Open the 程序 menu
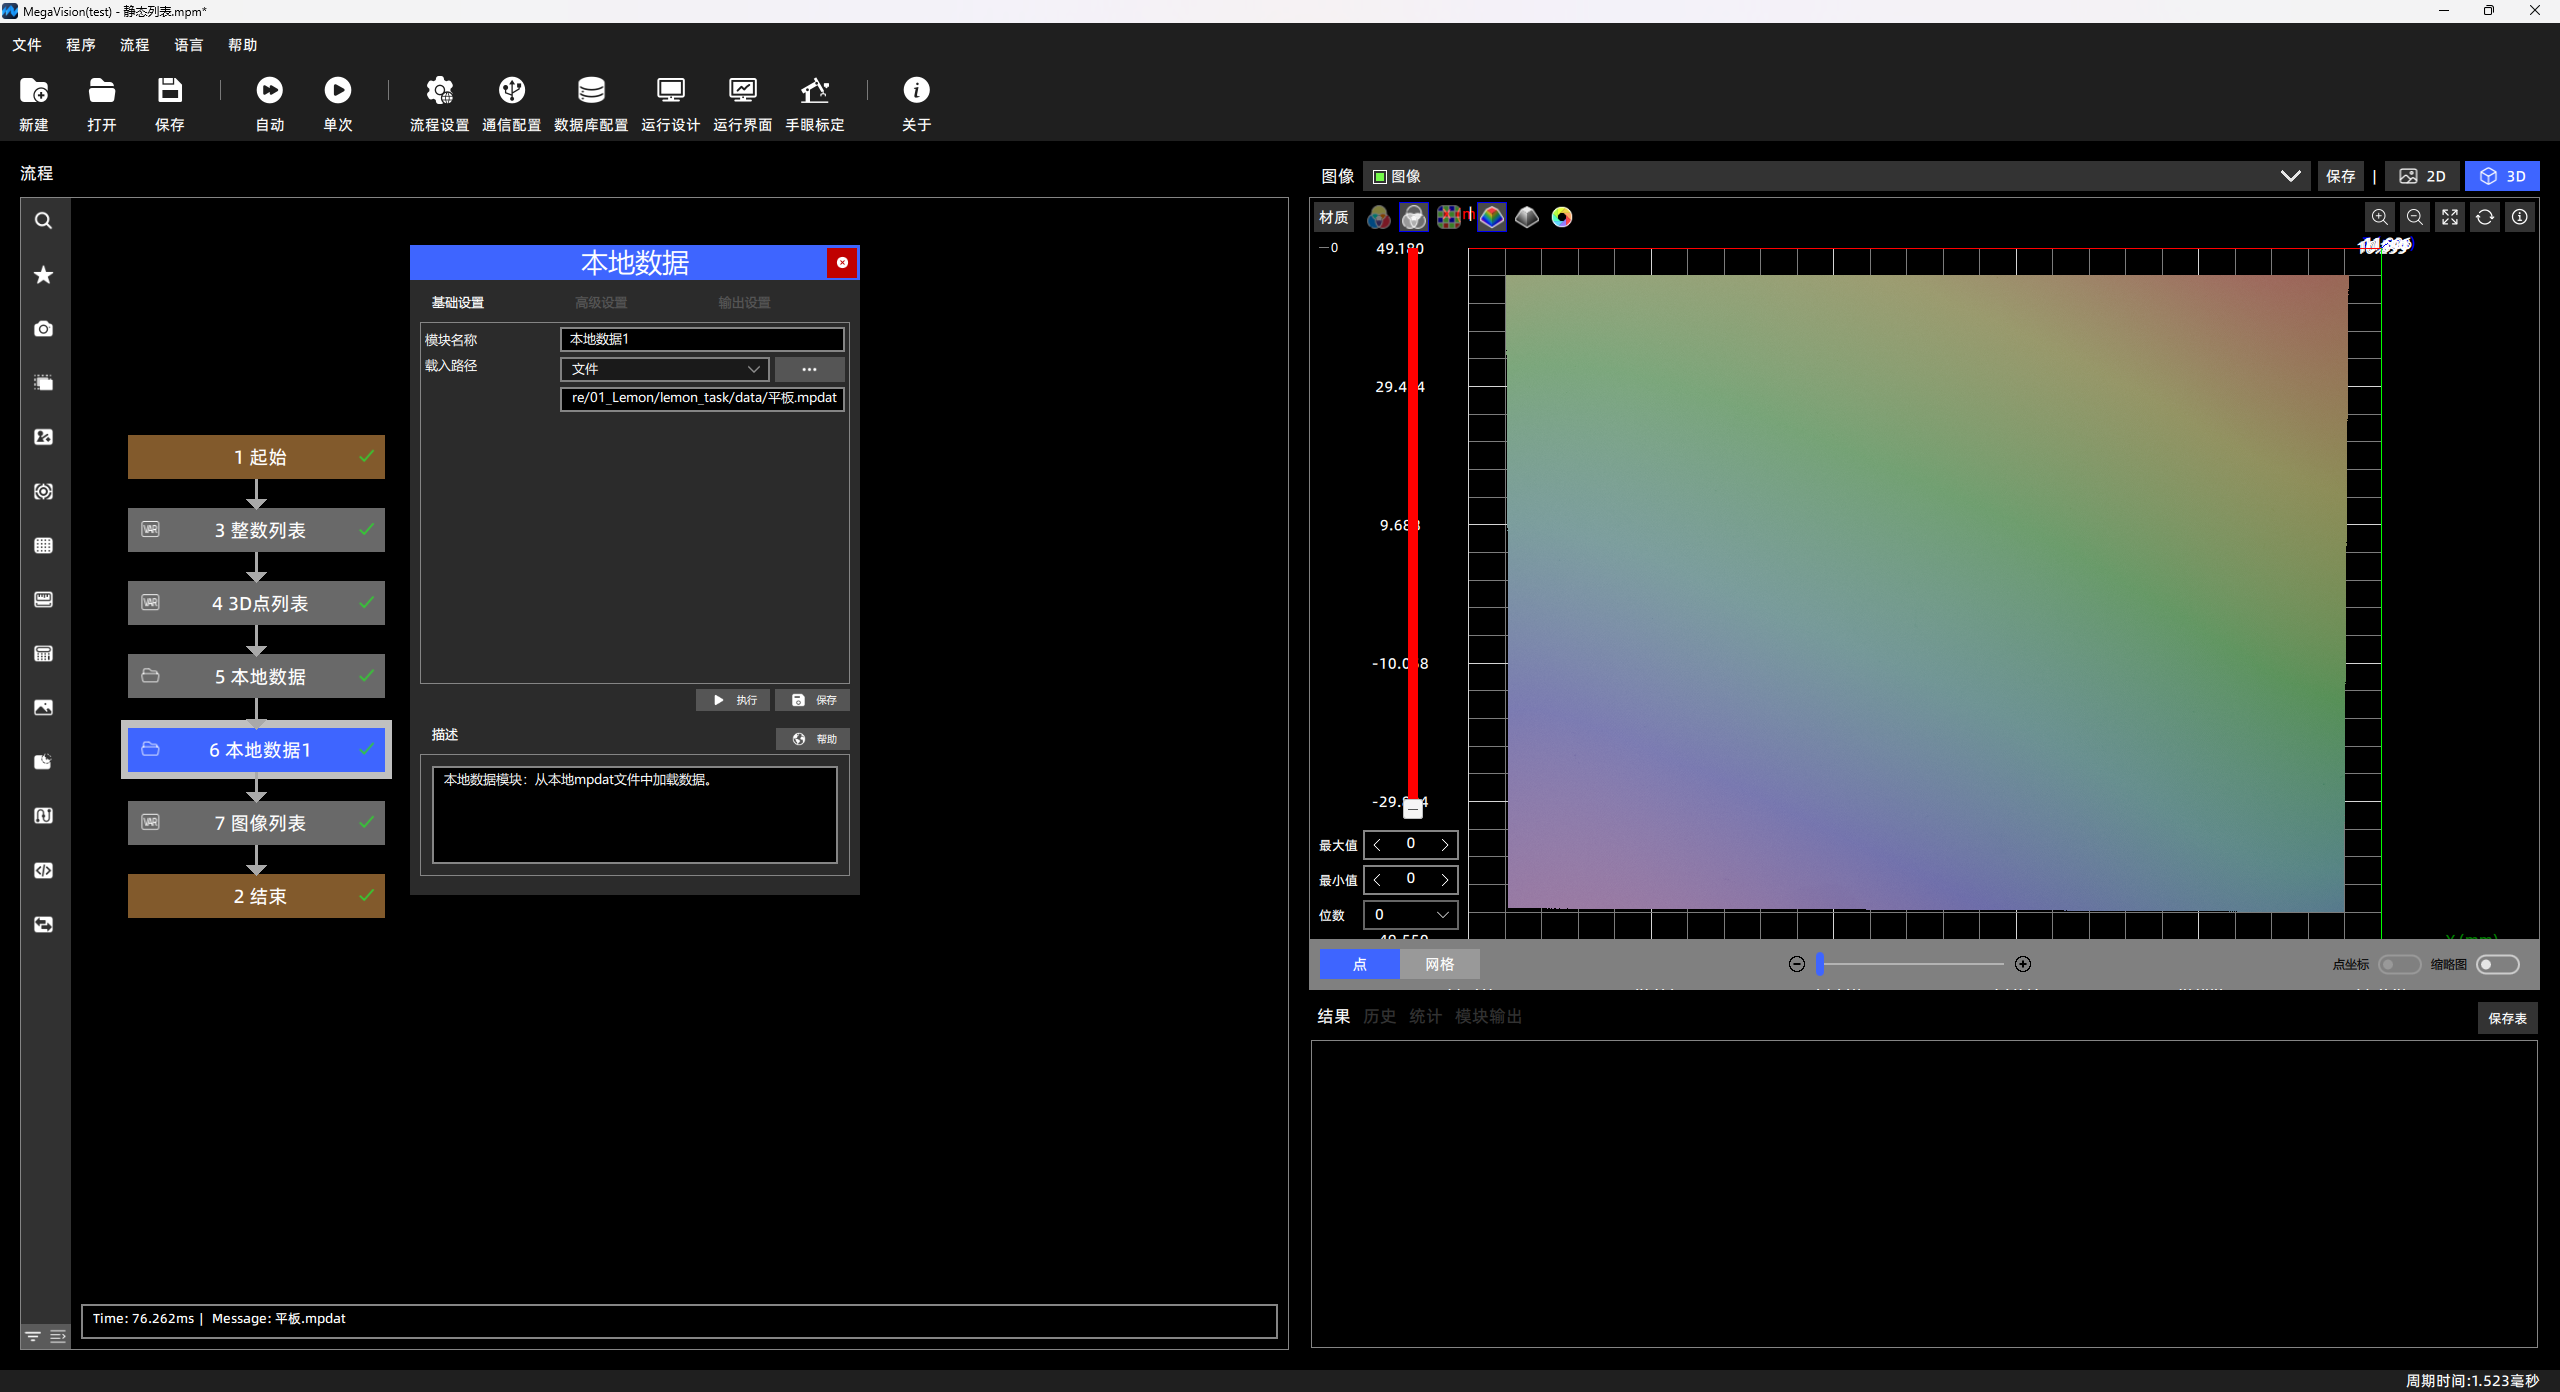 tap(81, 45)
